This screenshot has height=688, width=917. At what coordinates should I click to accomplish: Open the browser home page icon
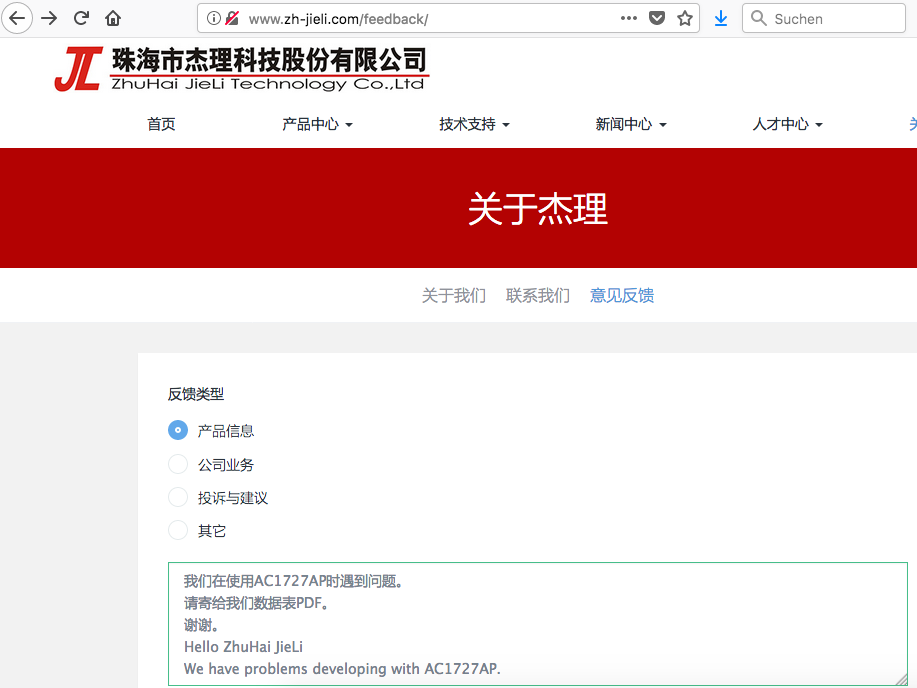(113, 18)
